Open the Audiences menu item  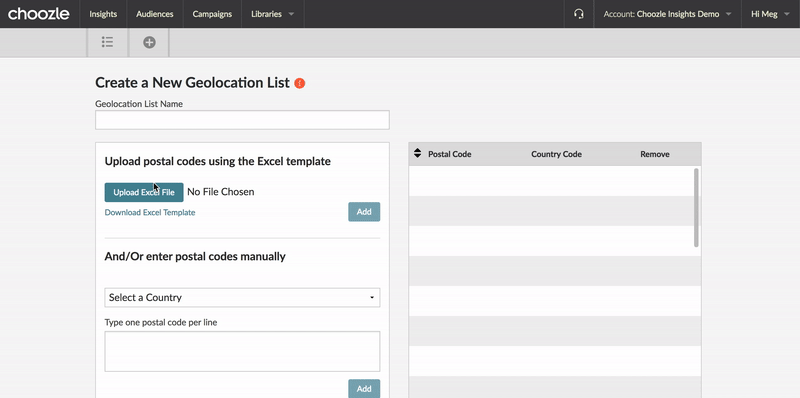coord(155,14)
